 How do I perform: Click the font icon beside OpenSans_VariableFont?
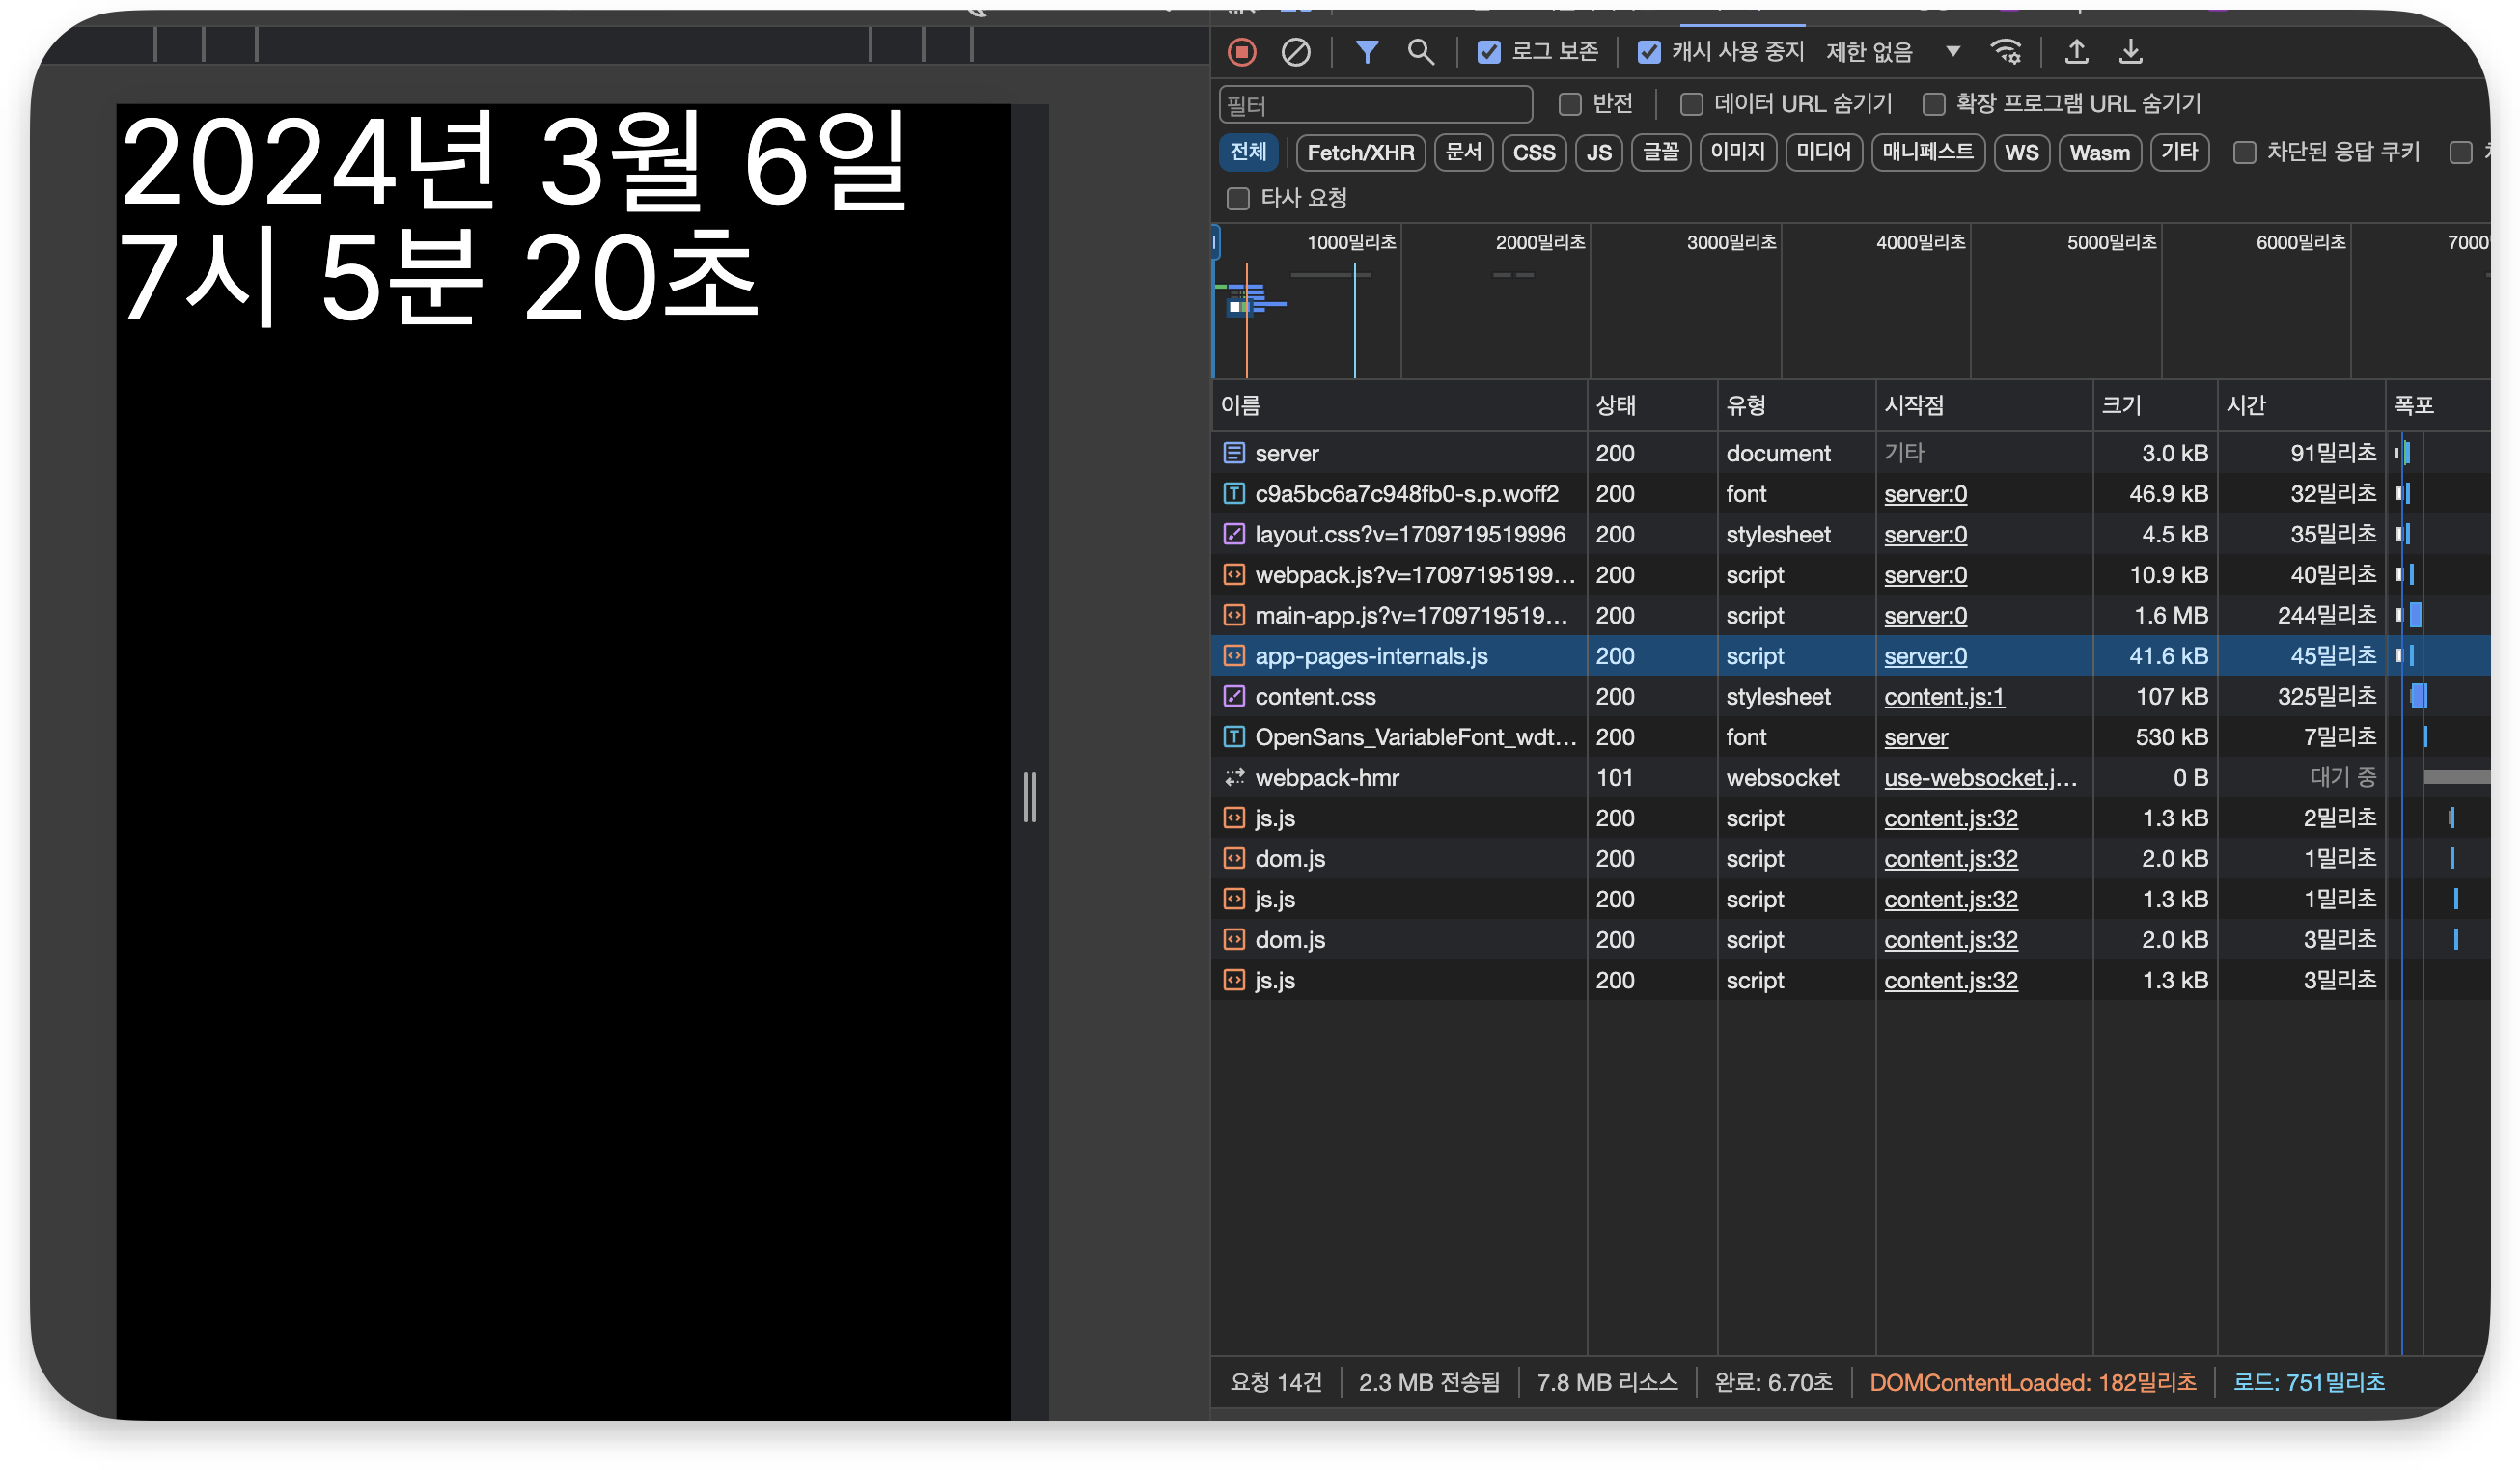pyautogui.click(x=1234, y=737)
